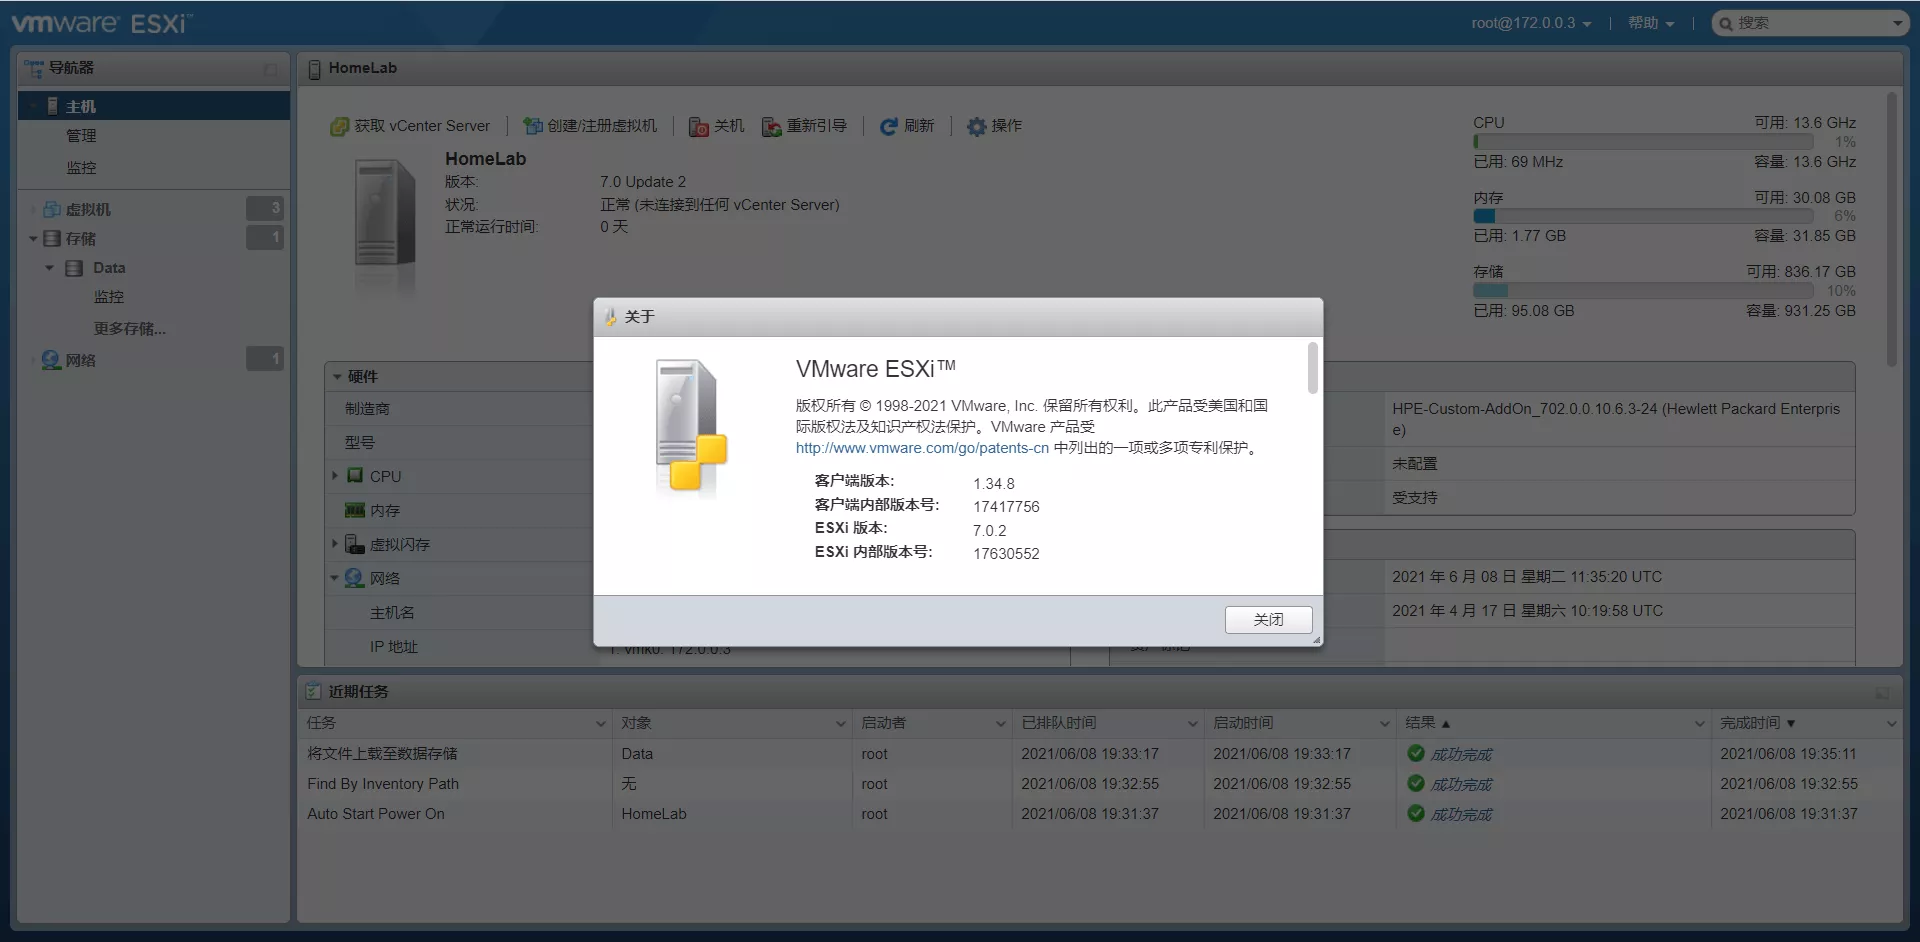Select Manage under Host in navigator
Image resolution: width=1920 pixels, height=942 pixels.
(x=81, y=136)
